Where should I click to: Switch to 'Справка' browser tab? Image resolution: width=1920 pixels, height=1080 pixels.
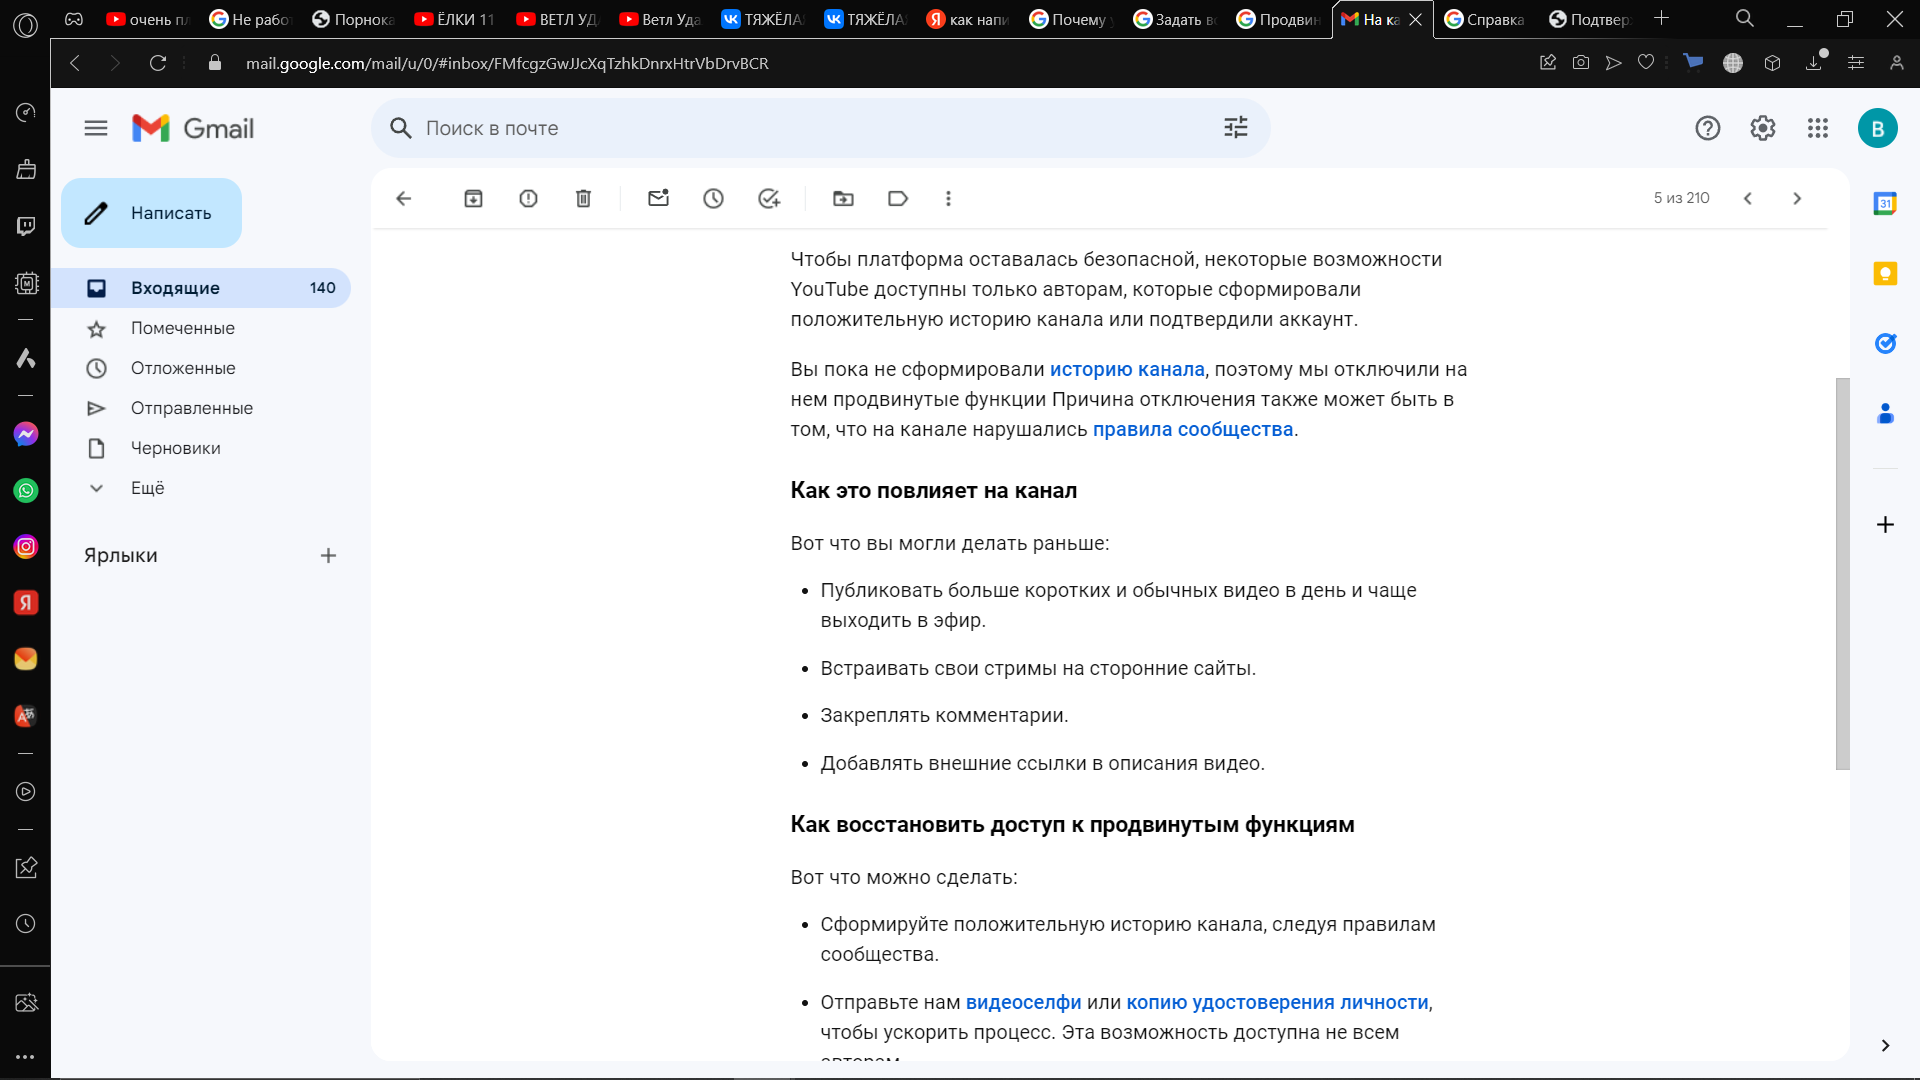tap(1485, 19)
